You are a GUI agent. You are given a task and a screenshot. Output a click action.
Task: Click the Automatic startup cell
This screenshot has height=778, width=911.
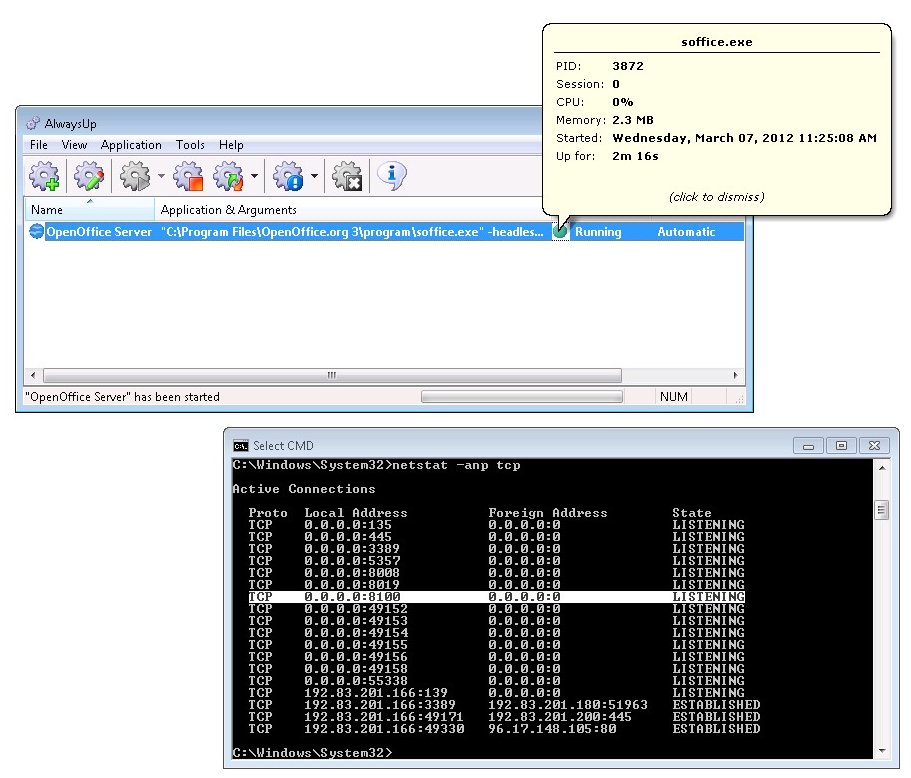pos(686,232)
